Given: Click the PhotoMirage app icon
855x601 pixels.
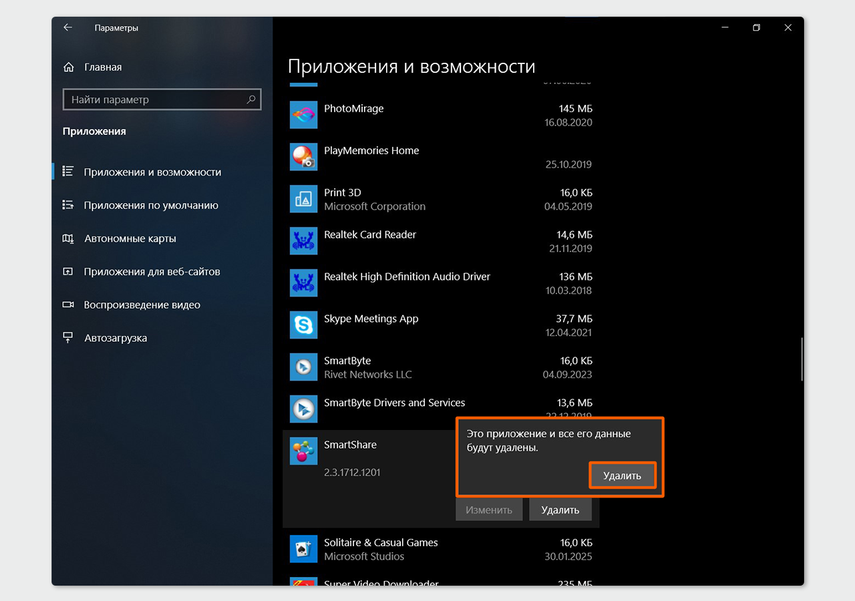Looking at the screenshot, I should (303, 115).
